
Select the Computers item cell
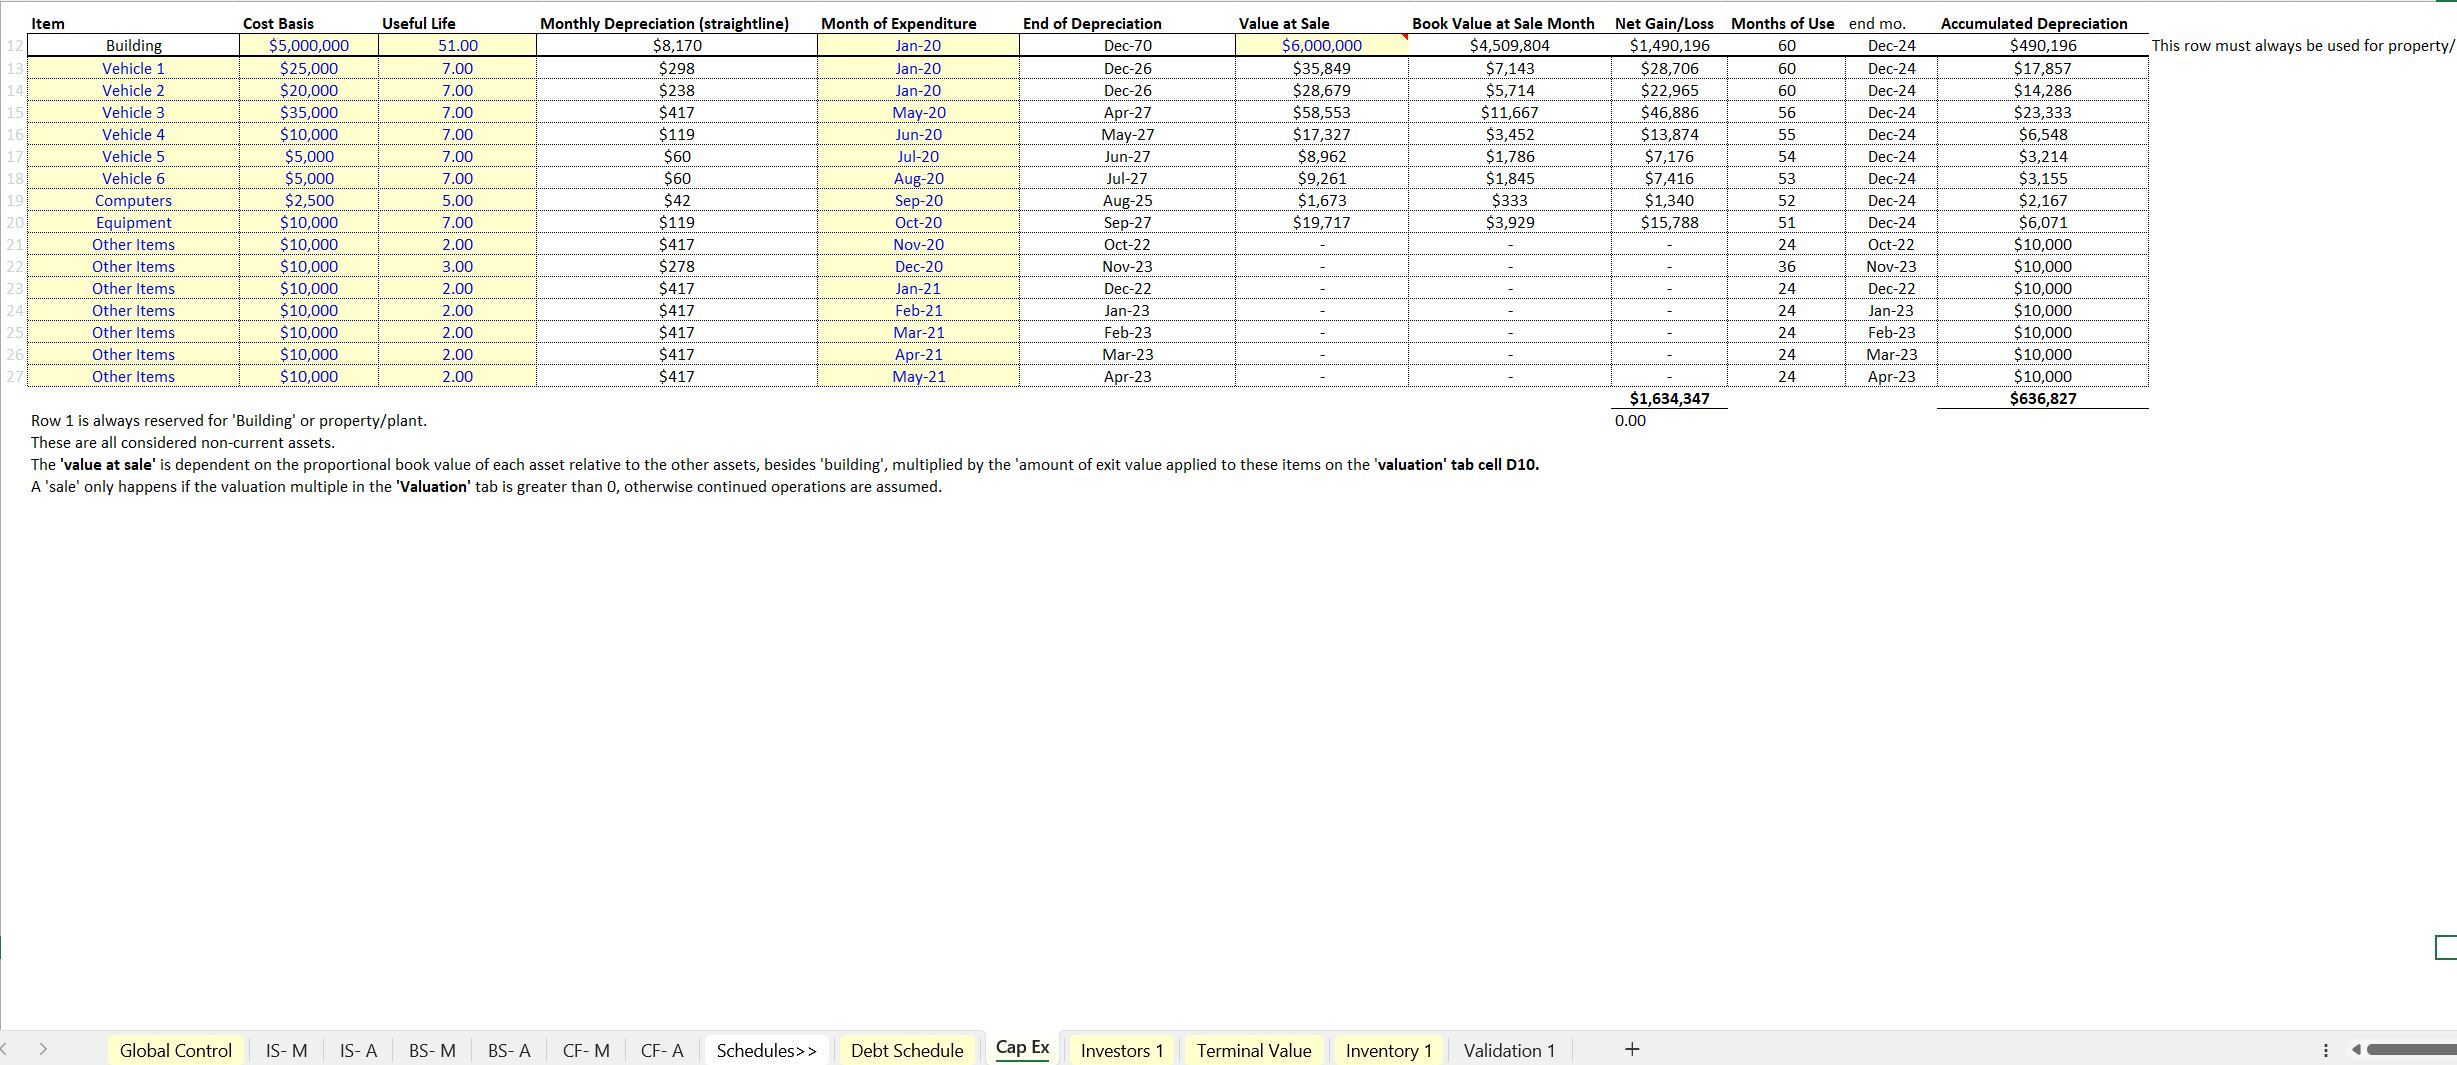click(x=133, y=201)
